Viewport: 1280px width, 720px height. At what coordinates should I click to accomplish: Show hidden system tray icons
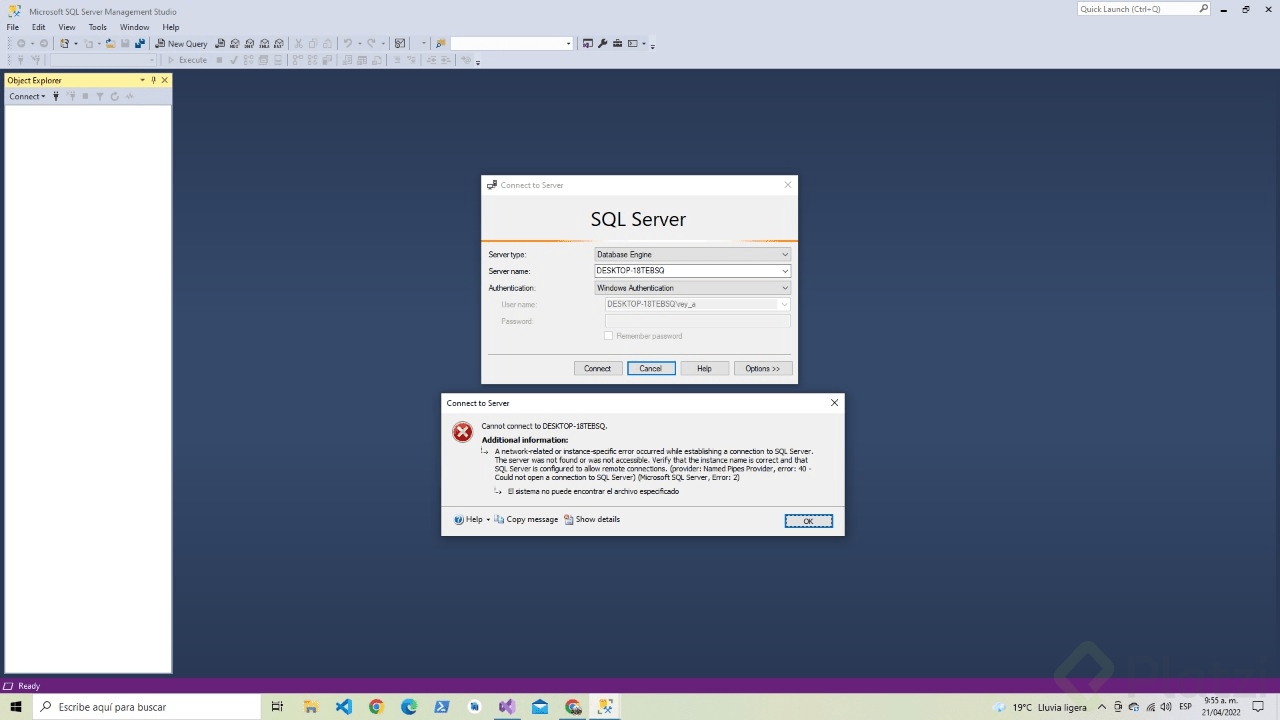tap(1102, 707)
